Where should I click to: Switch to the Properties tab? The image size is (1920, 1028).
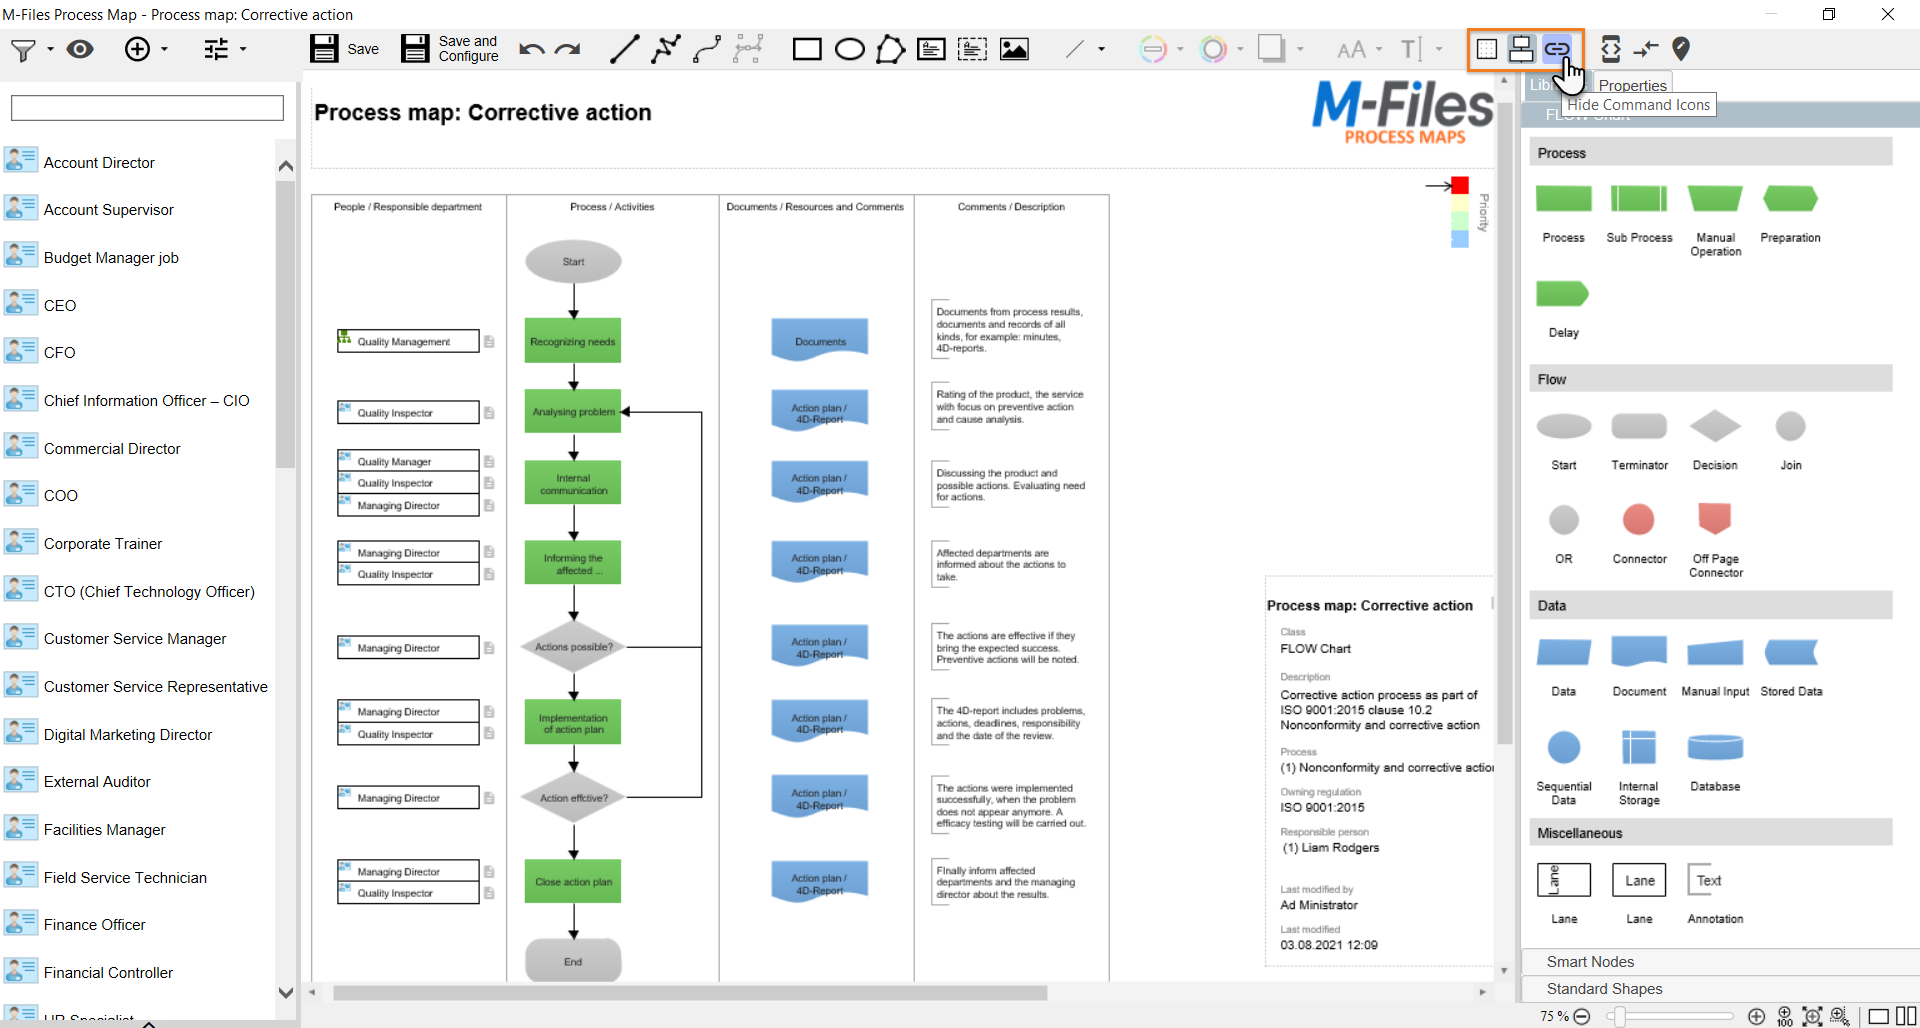1632,85
